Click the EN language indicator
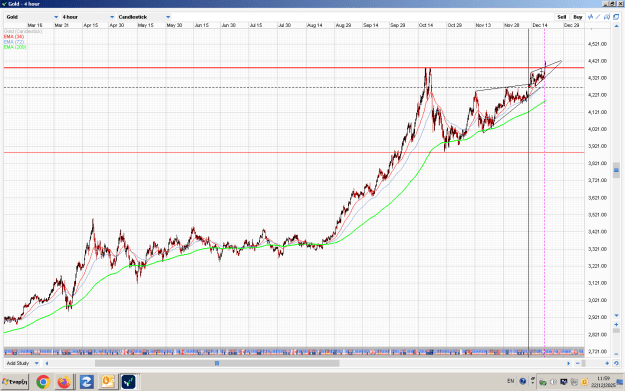625x391 pixels. [510, 381]
